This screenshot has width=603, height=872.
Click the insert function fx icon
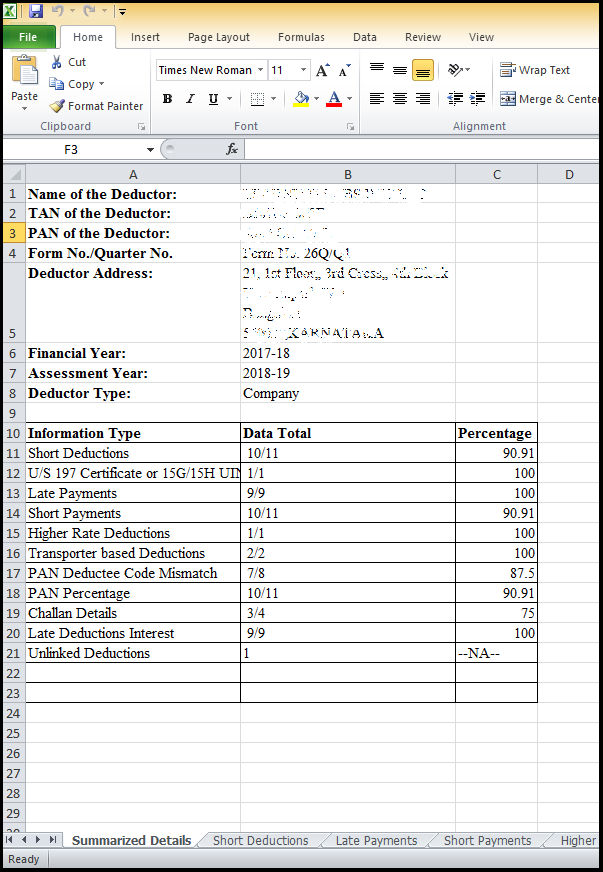coord(232,149)
